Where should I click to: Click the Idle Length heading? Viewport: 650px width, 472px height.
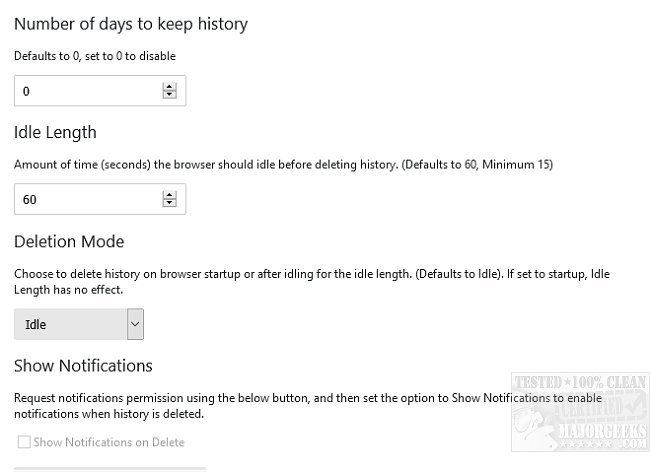(55, 132)
